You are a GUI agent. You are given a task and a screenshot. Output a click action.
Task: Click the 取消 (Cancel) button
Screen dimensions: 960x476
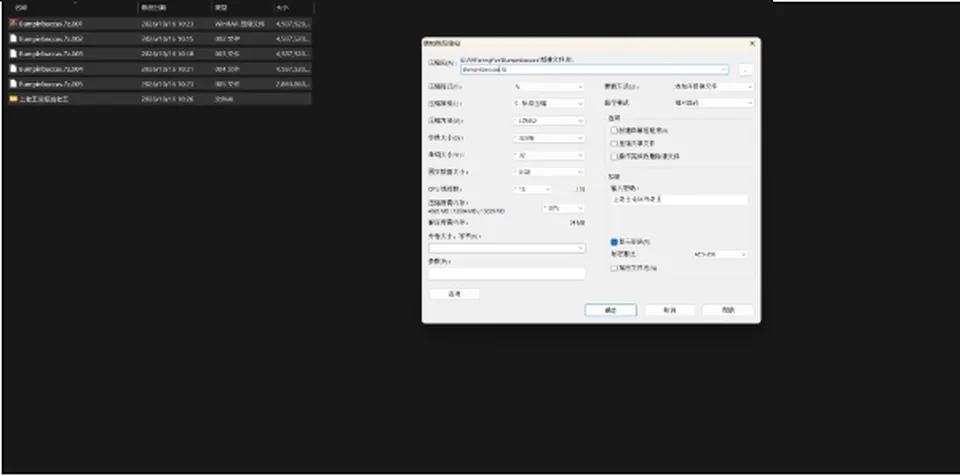tap(670, 310)
